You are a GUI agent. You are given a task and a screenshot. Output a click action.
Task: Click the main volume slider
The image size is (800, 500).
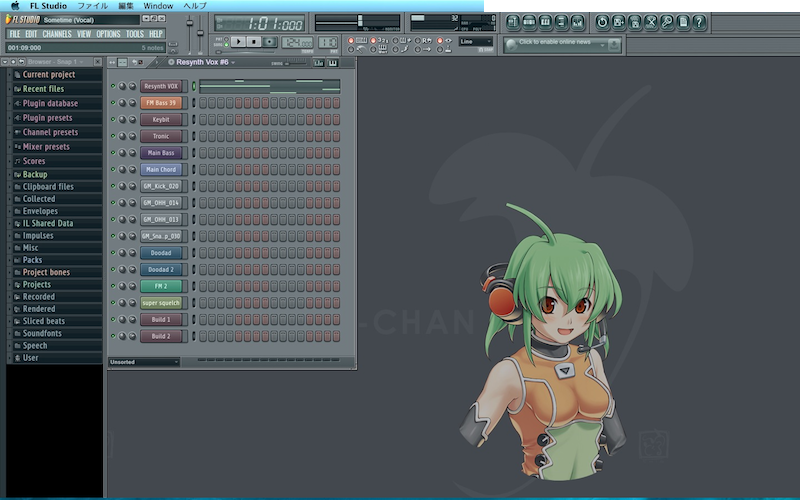190,23
